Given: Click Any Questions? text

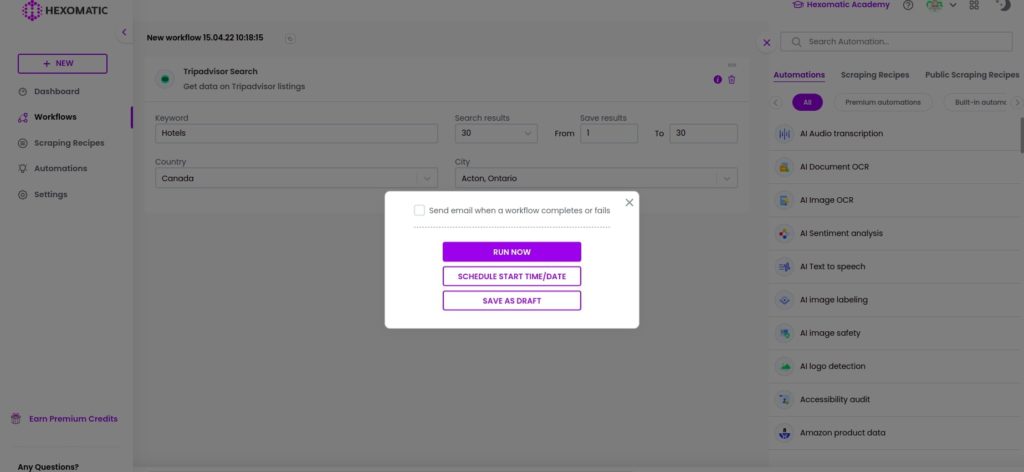Looking at the screenshot, I should (x=48, y=467).
